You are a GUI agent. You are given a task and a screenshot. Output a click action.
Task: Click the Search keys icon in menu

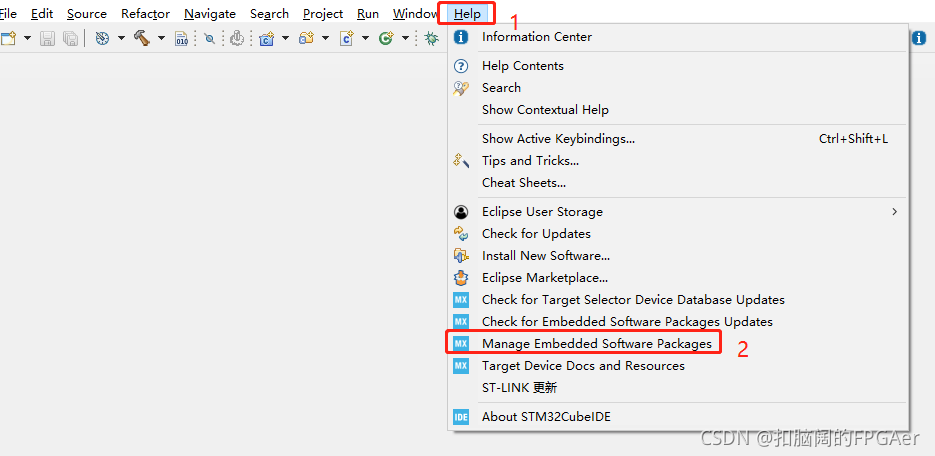click(x=461, y=88)
